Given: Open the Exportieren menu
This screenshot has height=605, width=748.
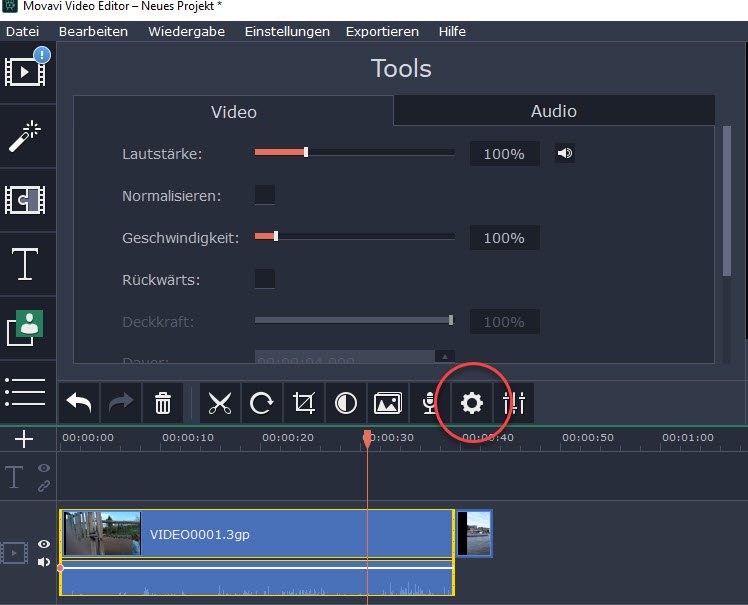Looking at the screenshot, I should 384,31.
